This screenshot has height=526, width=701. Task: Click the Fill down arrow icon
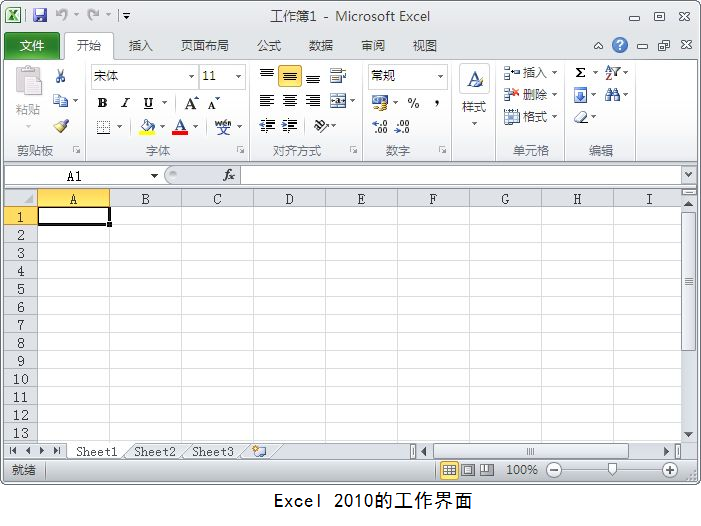[x=580, y=95]
